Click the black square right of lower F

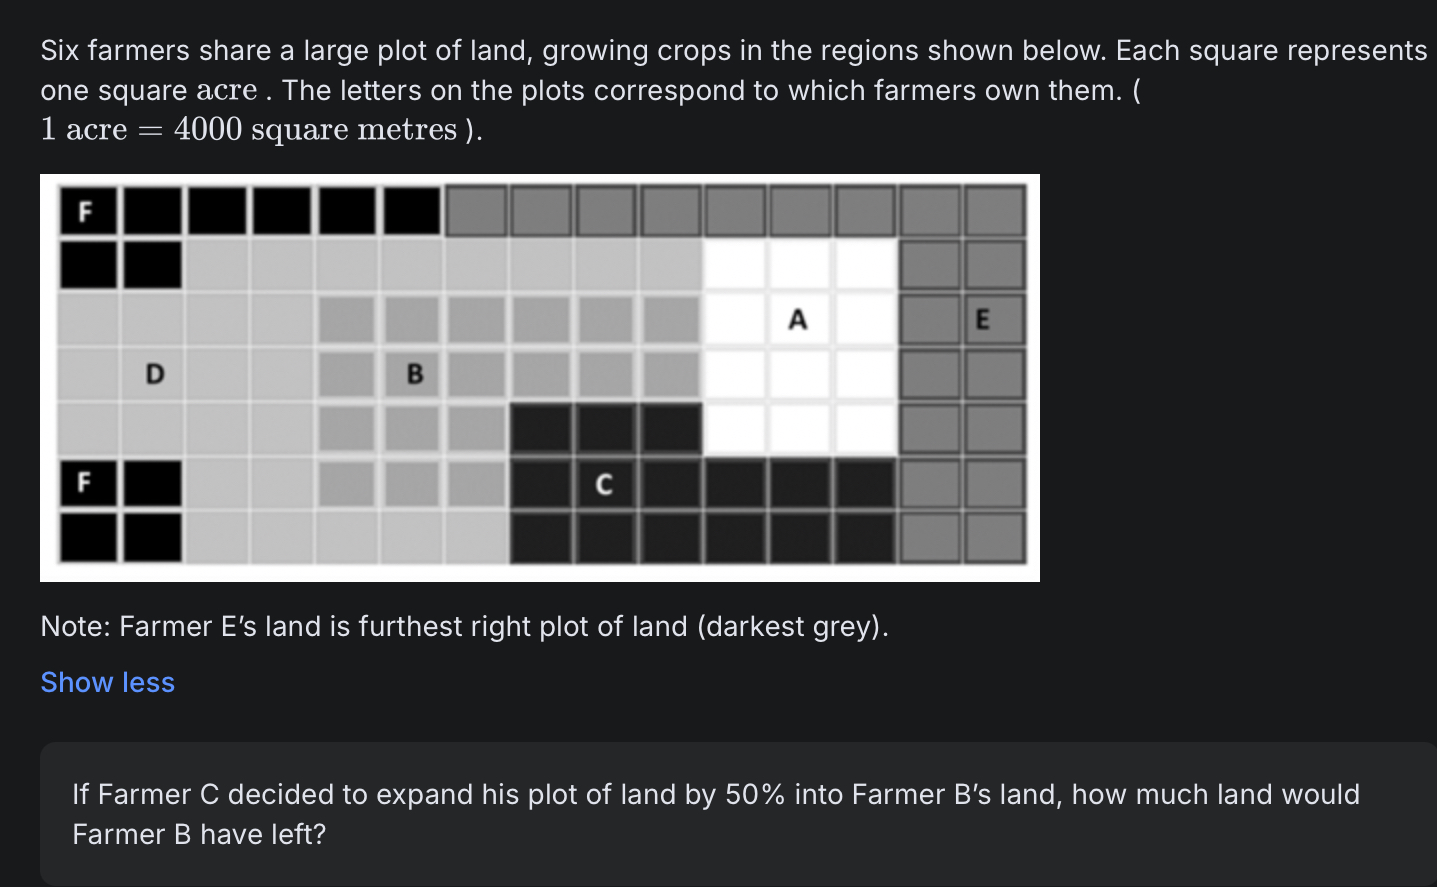153,484
